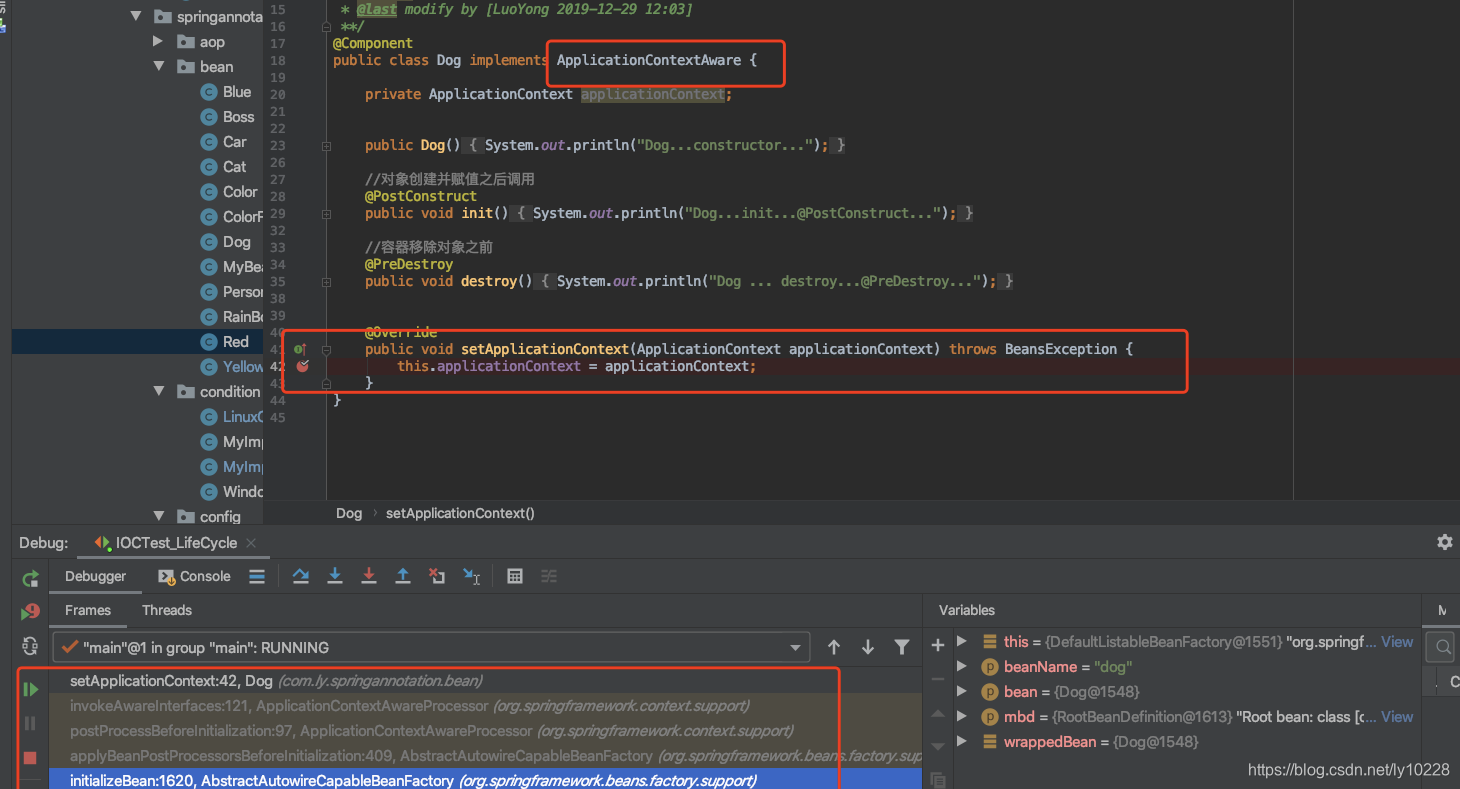Click the debug update-running-application icon

tap(30, 646)
